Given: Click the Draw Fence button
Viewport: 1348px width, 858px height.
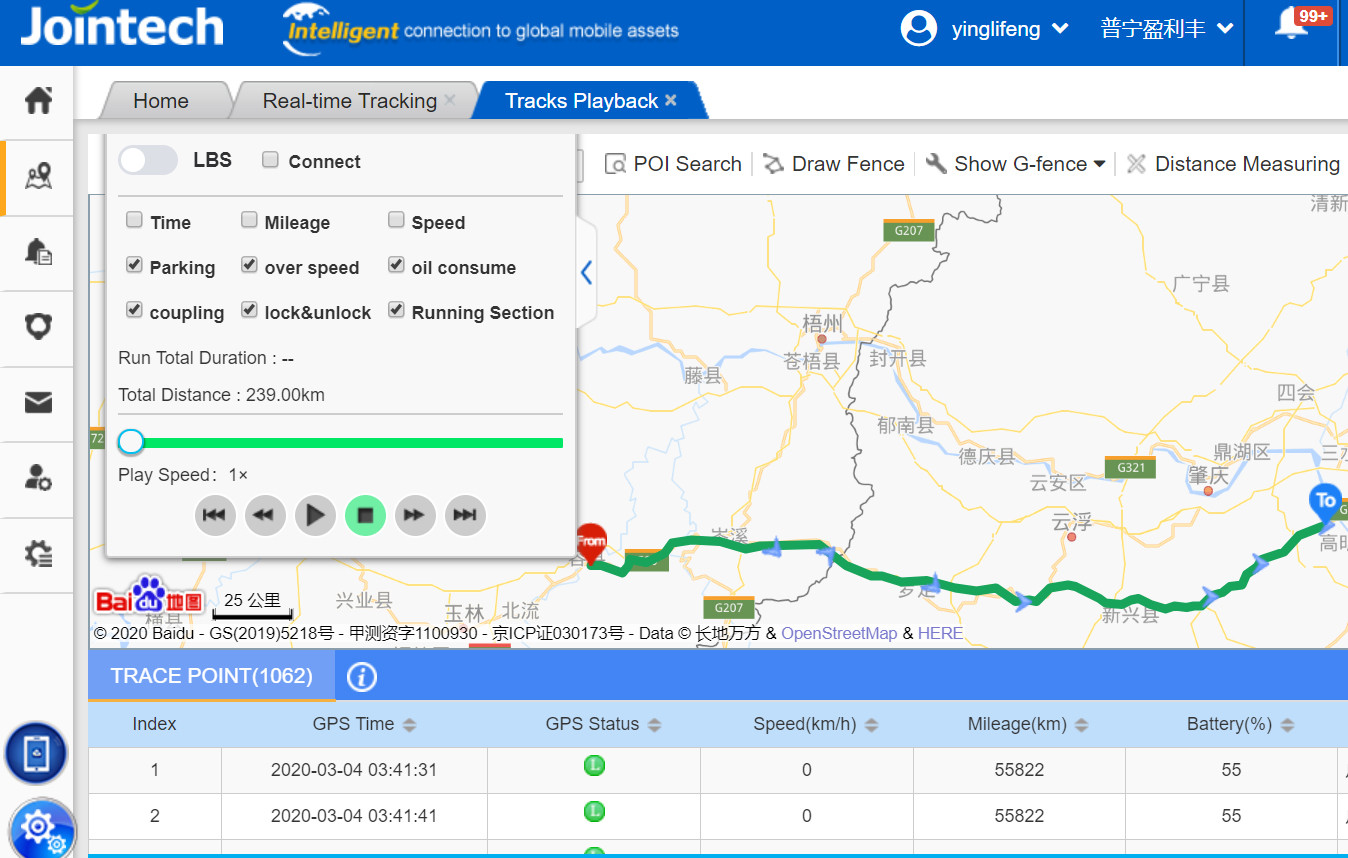Looking at the screenshot, I should pos(834,164).
